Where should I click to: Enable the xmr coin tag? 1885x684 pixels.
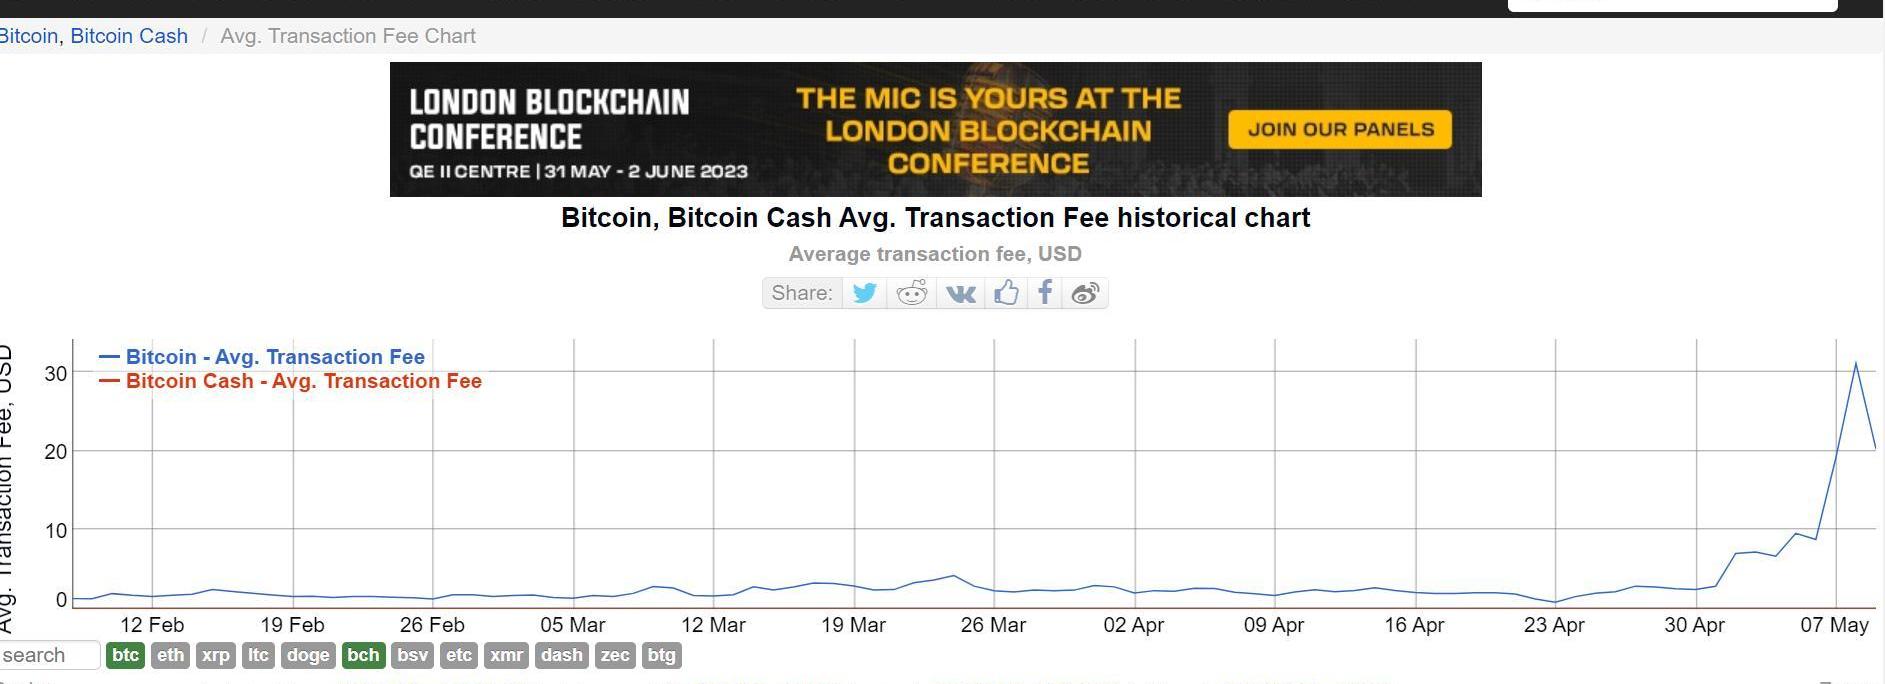click(507, 655)
